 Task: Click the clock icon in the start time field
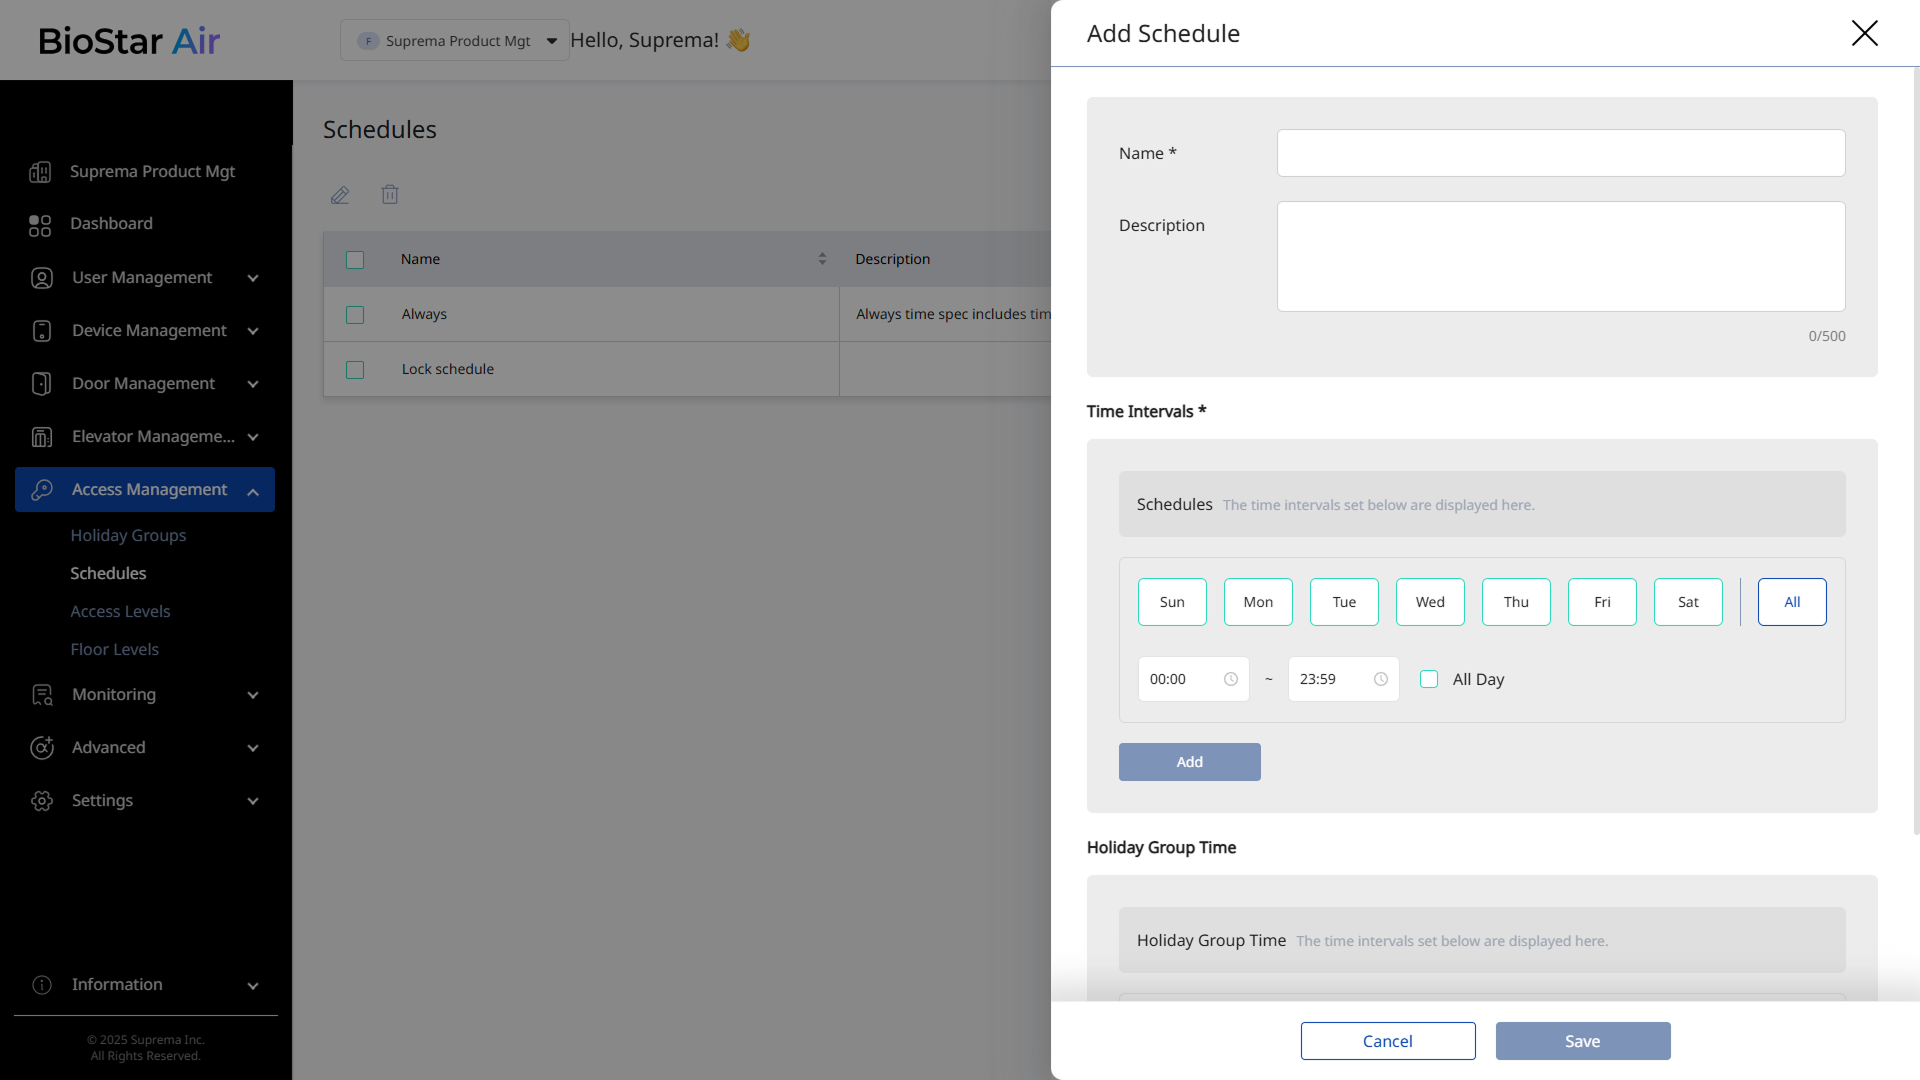pyautogui.click(x=1231, y=679)
